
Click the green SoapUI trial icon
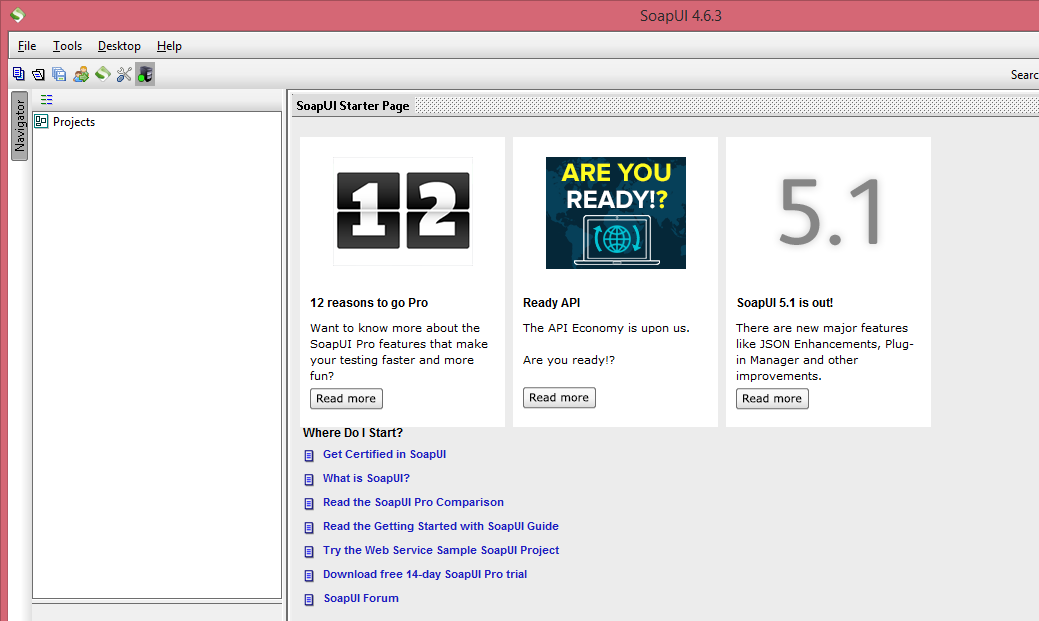point(102,74)
